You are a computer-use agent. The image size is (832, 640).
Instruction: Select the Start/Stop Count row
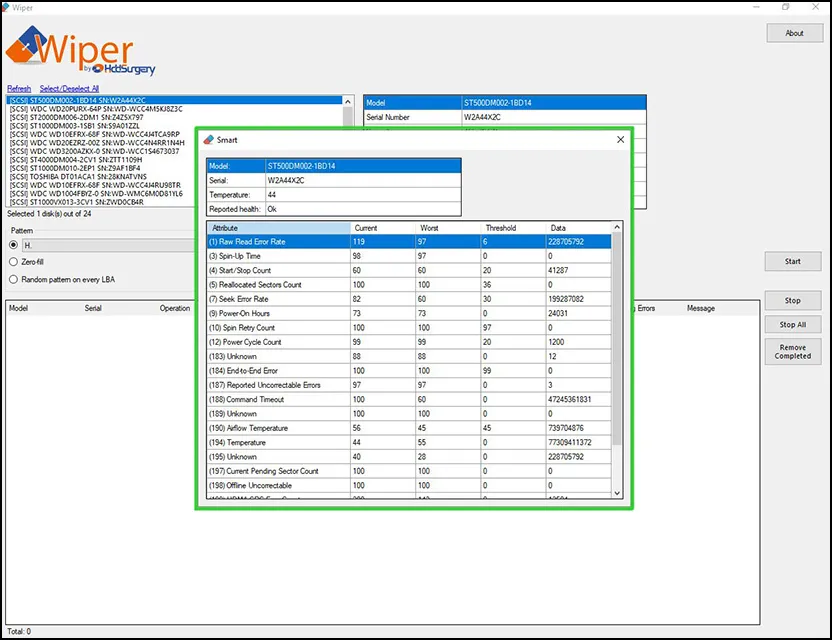coord(409,270)
